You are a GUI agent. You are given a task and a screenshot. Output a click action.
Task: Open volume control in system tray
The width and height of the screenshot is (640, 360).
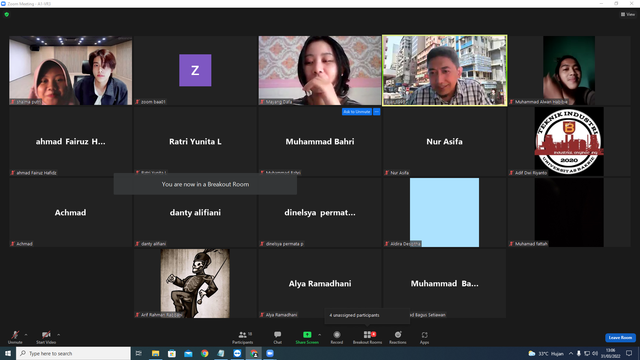pos(595,353)
